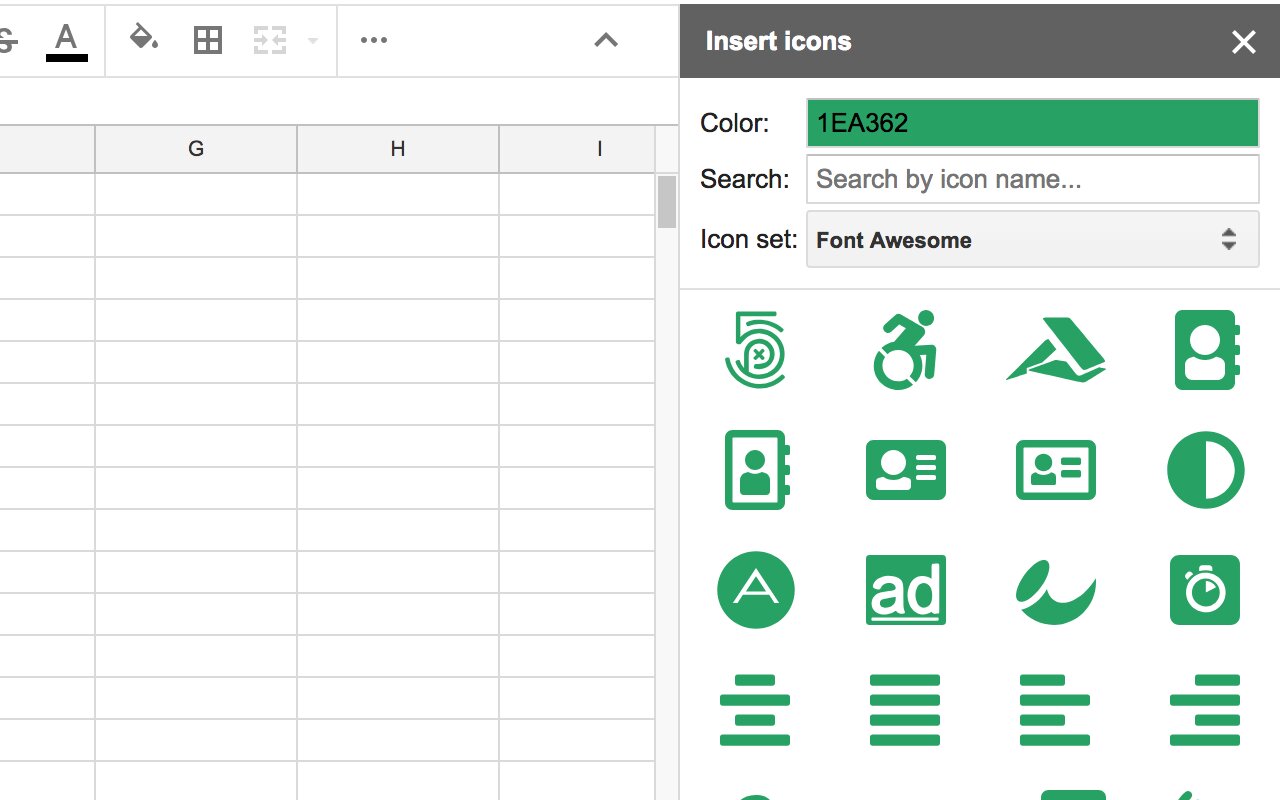Screen dimensions: 1280x800
Task: Select column H header
Action: (x=397, y=148)
